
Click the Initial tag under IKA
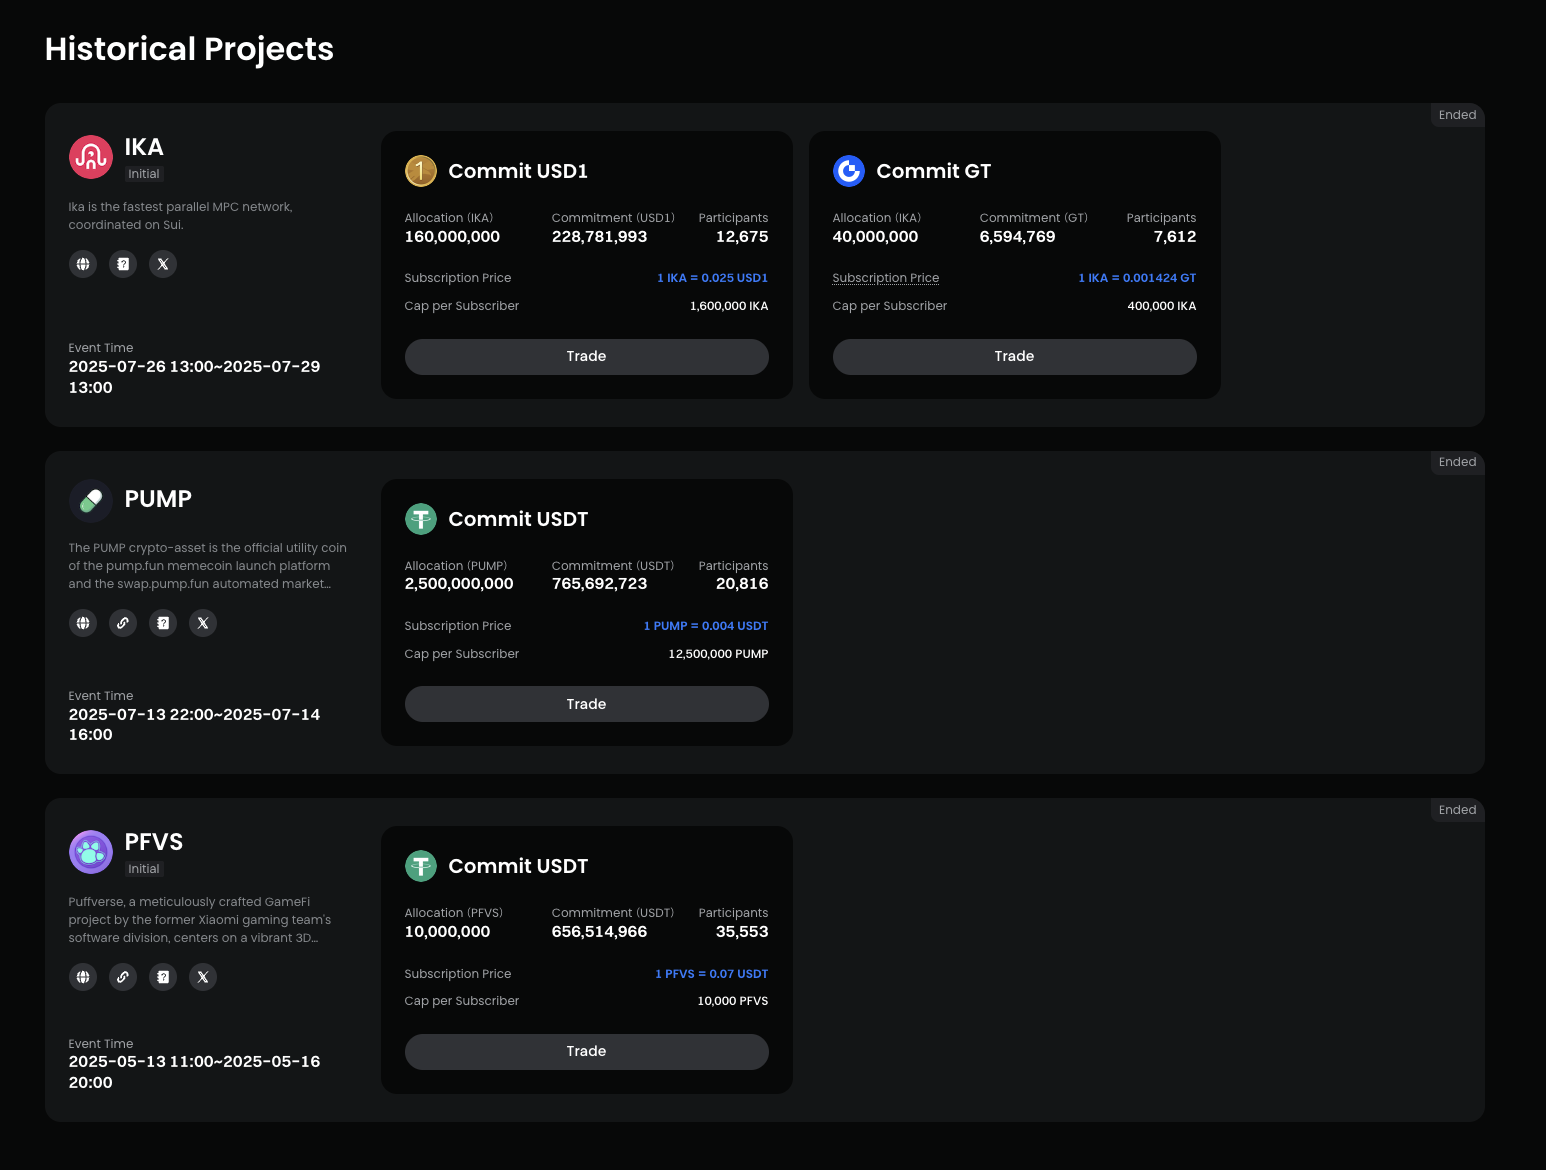coord(144,174)
